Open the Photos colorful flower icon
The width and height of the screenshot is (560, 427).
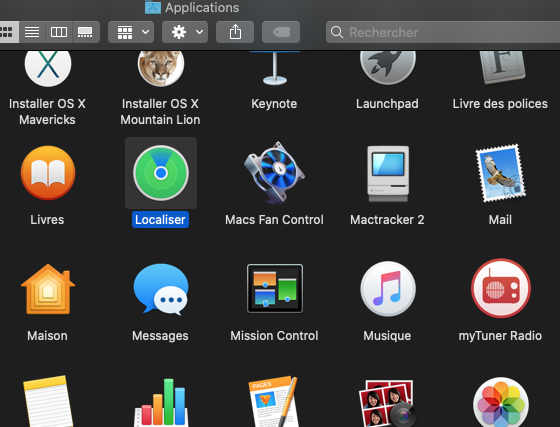(501, 403)
